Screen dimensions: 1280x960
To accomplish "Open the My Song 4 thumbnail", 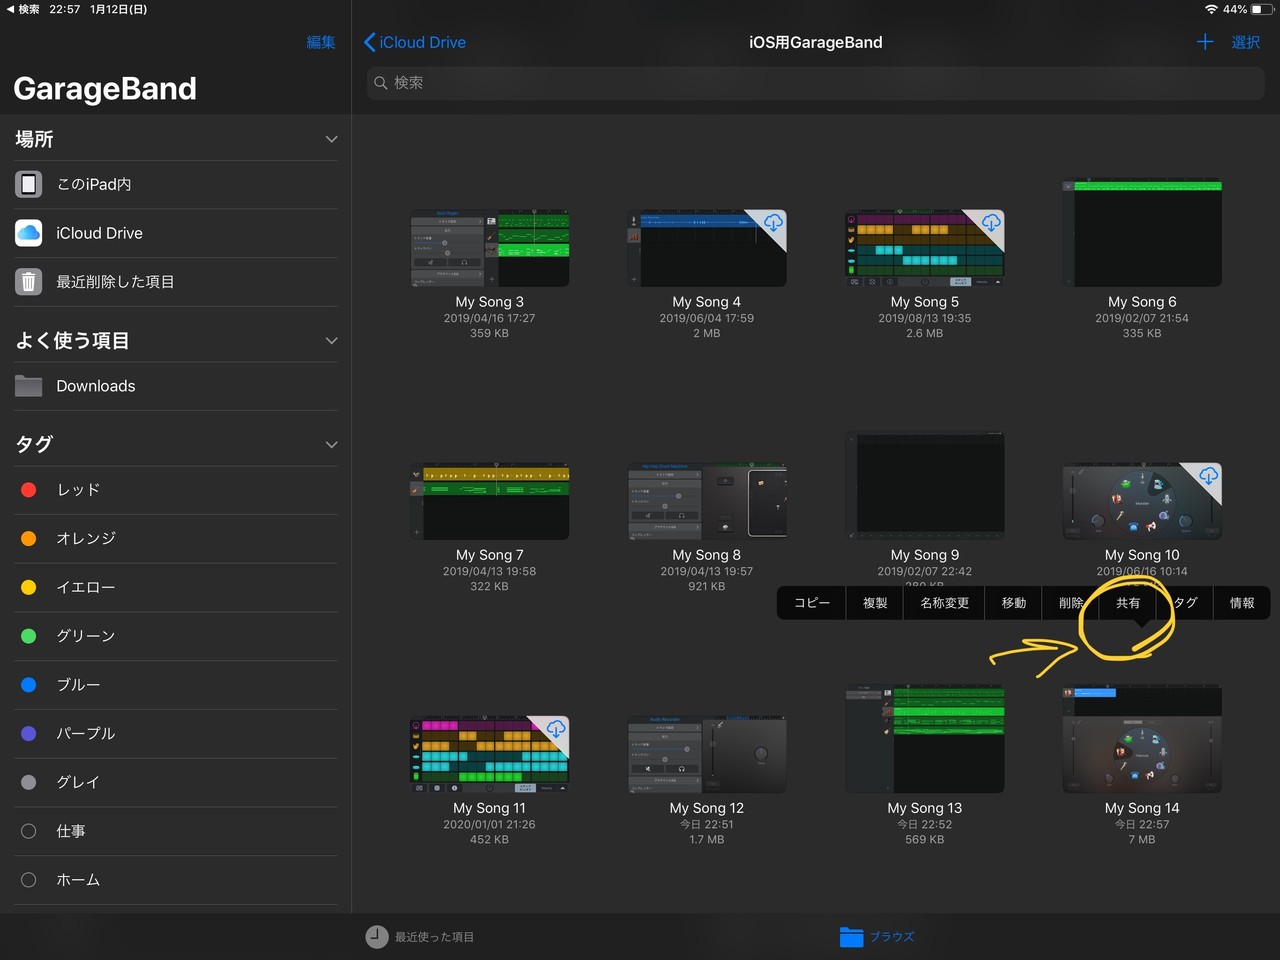I will tap(707, 248).
